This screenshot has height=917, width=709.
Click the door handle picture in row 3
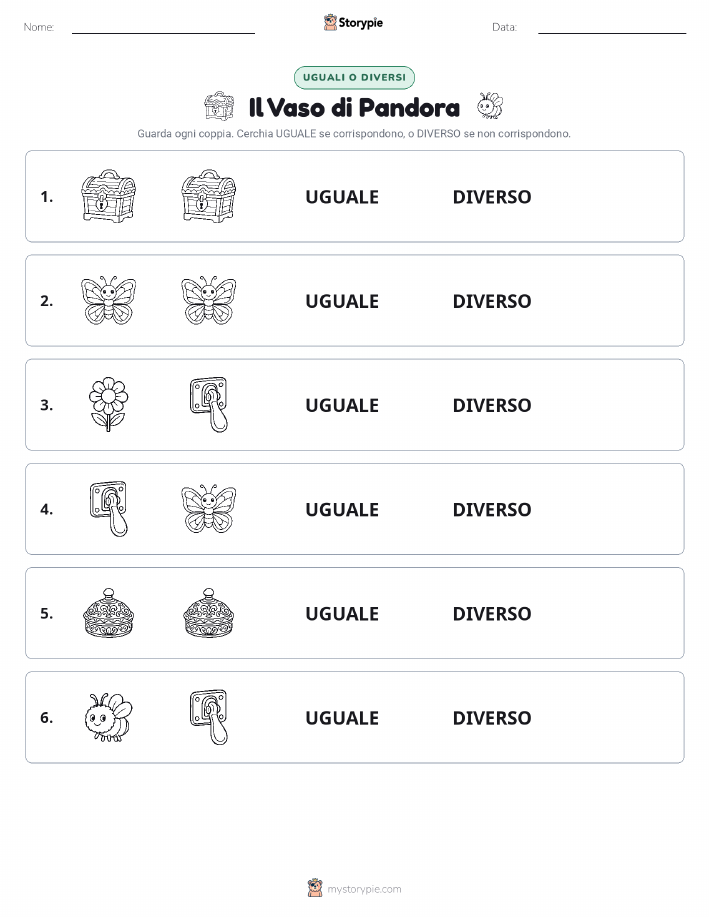[x=209, y=405]
